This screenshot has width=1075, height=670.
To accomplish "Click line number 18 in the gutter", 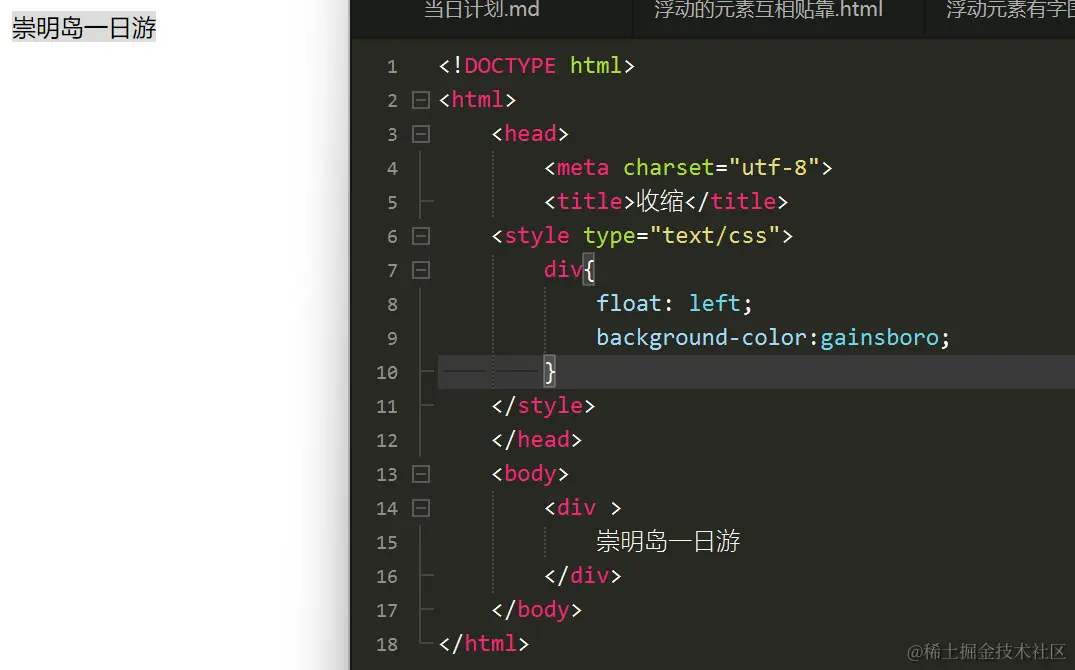I will click(387, 645).
